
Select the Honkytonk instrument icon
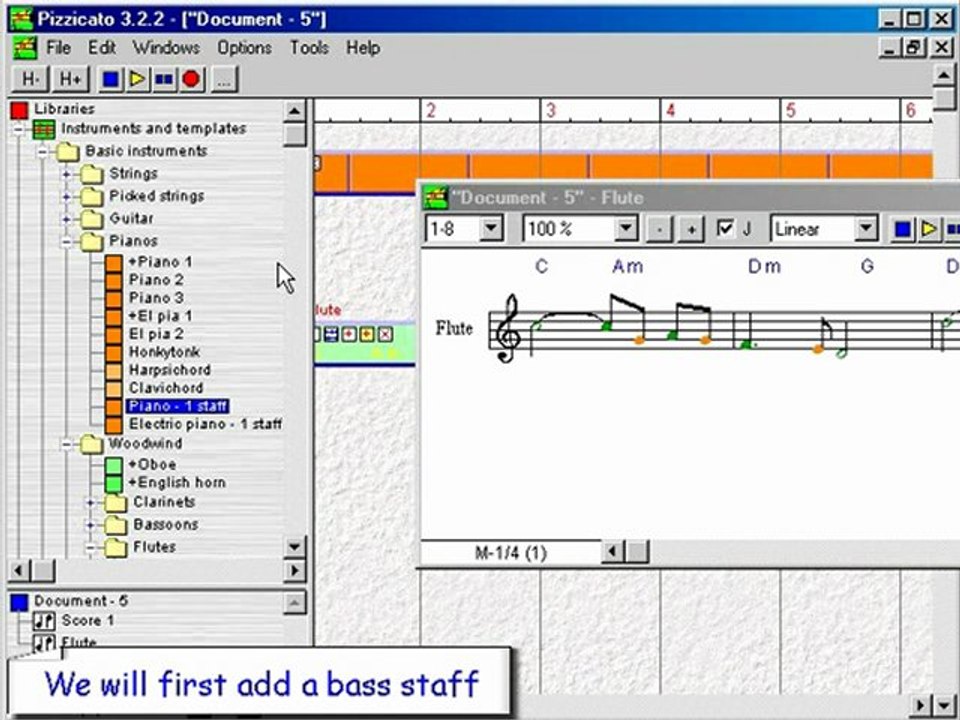113,353
